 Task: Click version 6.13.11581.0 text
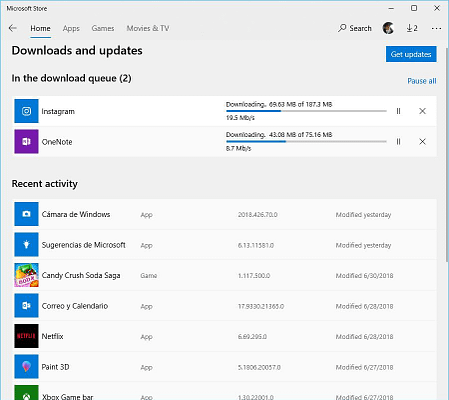point(256,245)
